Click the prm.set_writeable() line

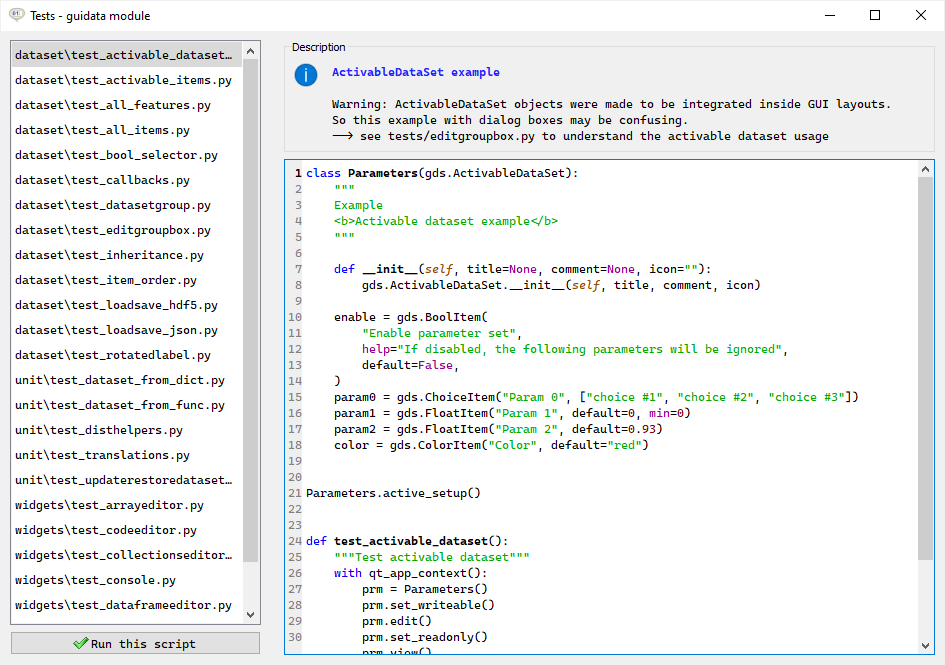click(x=428, y=605)
